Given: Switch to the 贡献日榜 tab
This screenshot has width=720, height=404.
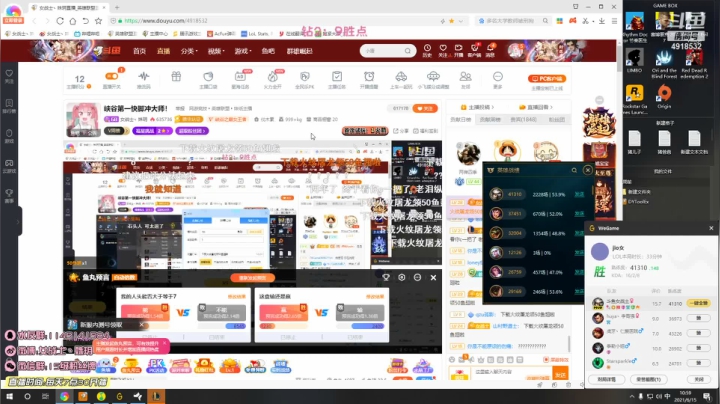Looking at the screenshot, I should 460,119.
